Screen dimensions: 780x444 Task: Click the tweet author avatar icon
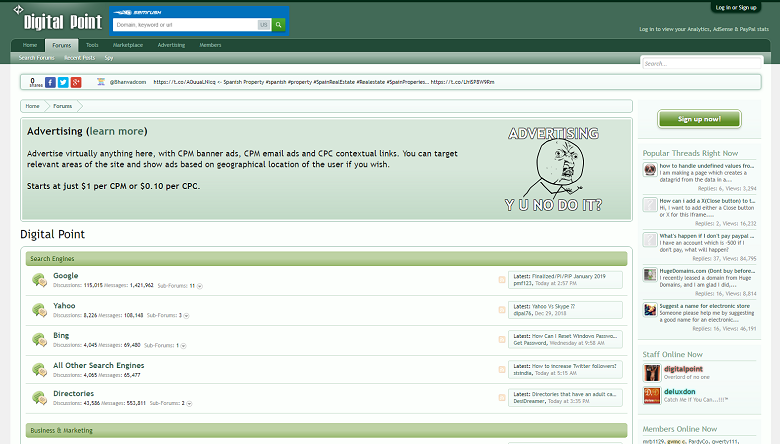coord(101,82)
